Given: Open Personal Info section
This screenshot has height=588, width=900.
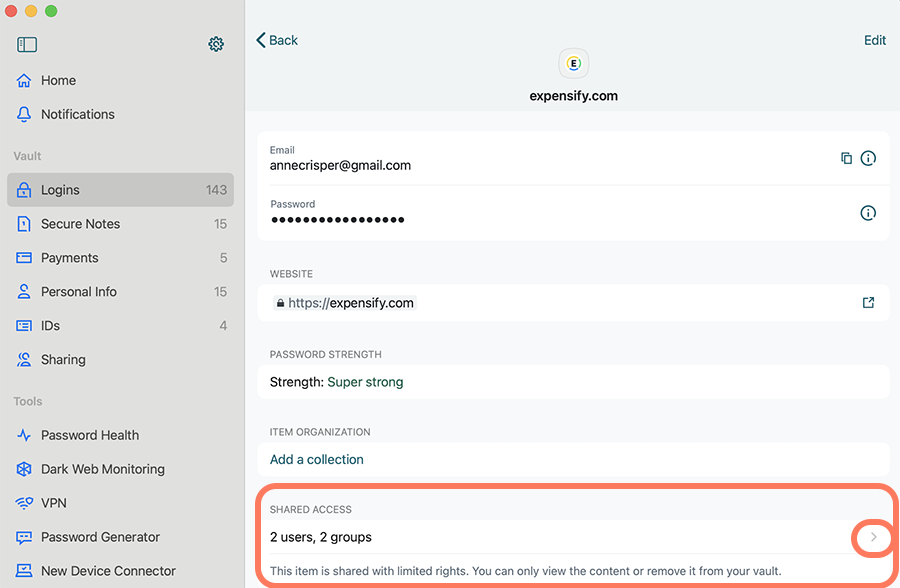Looking at the screenshot, I should pos(121,292).
